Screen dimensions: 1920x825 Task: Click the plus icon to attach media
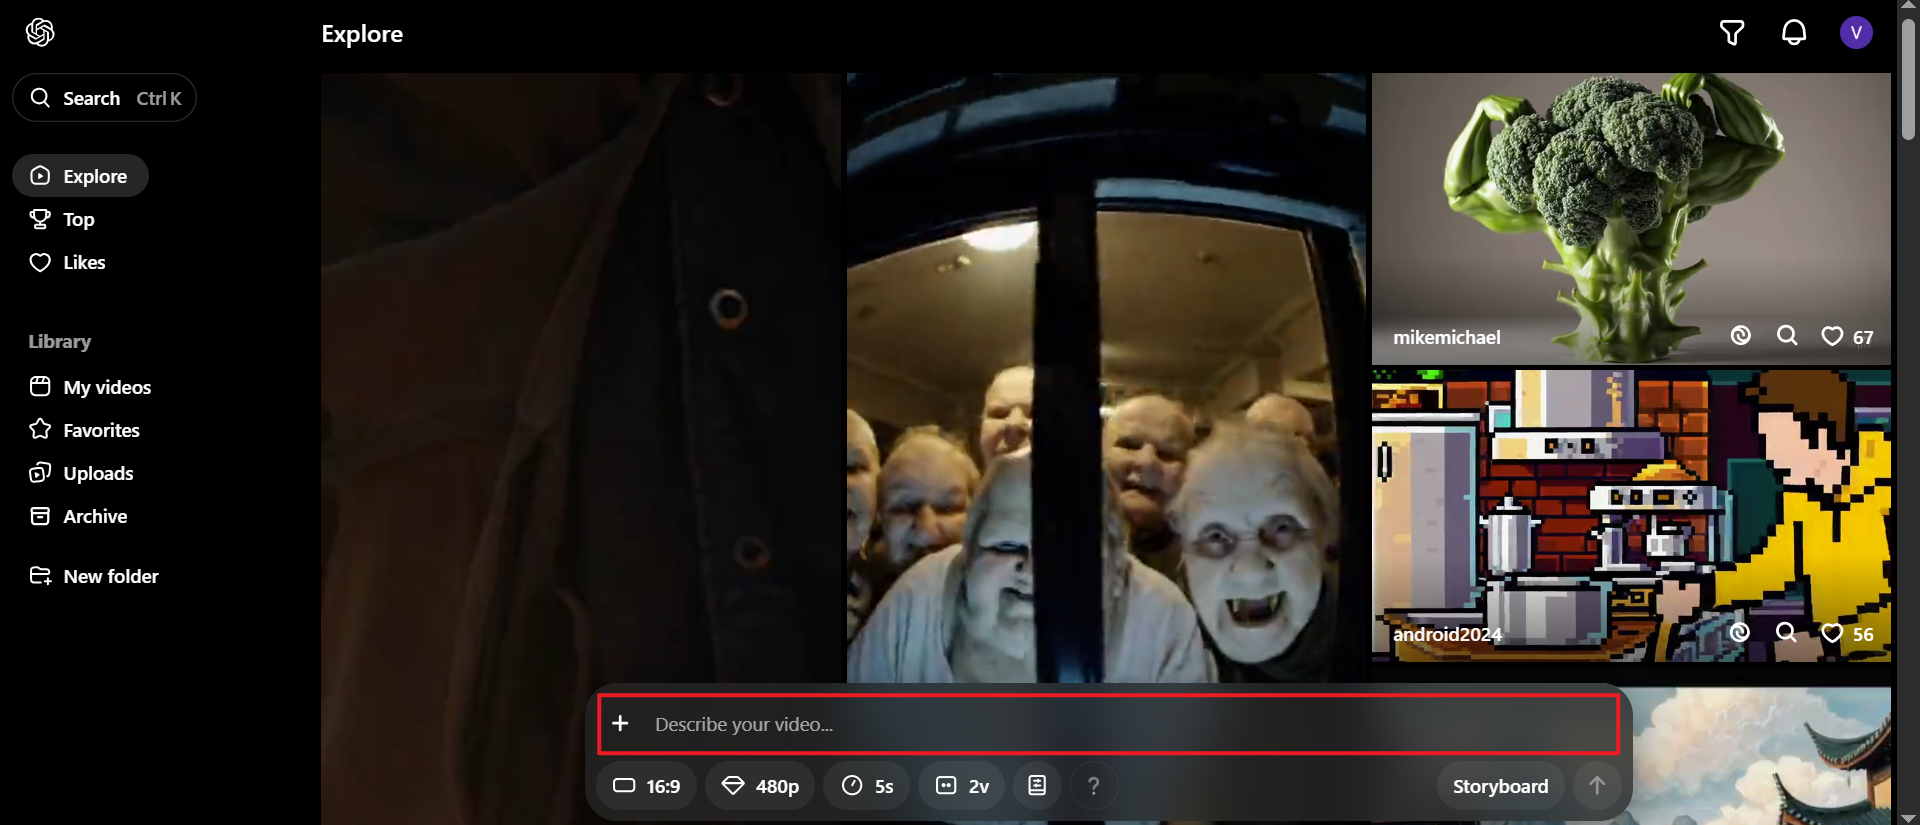click(x=621, y=723)
